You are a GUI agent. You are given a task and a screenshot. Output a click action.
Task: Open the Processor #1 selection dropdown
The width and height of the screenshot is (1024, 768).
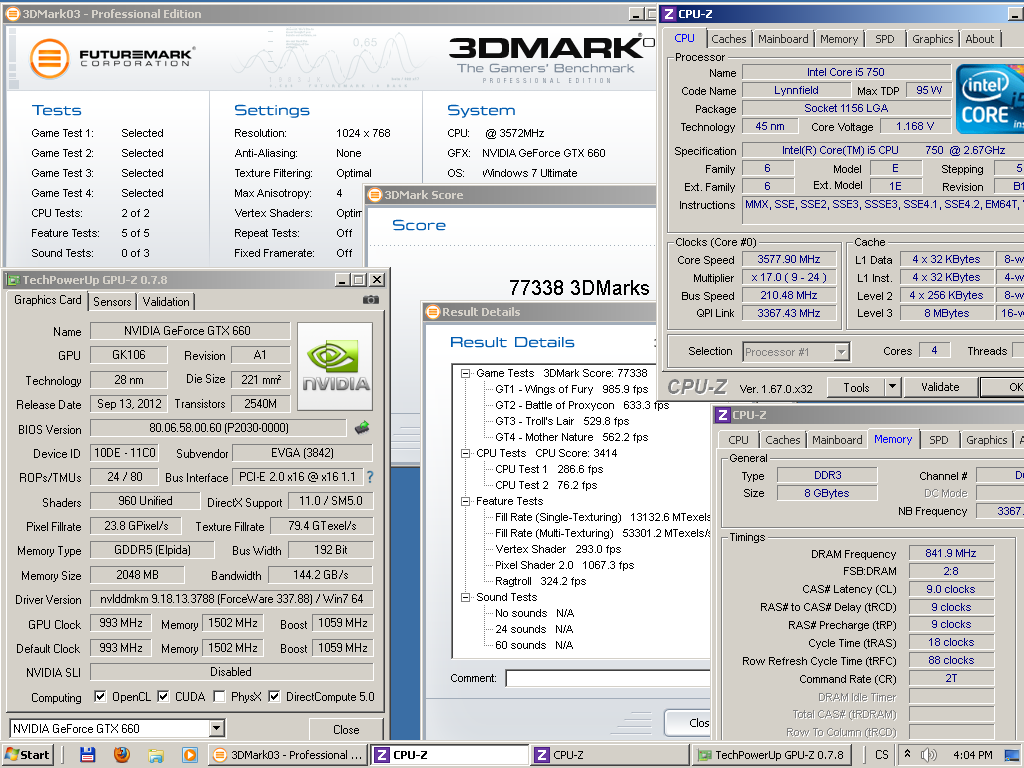pos(842,352)
